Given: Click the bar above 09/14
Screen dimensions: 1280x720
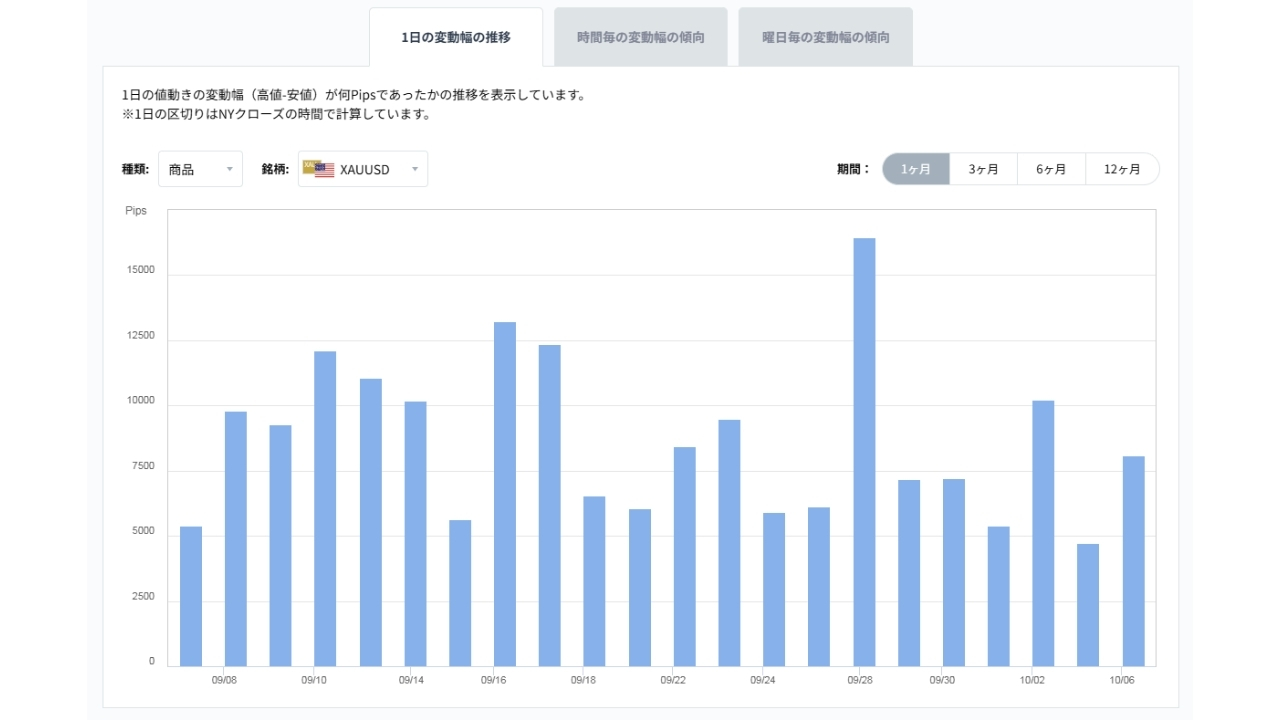Looking at the screenshot, I should pos(415,534).
